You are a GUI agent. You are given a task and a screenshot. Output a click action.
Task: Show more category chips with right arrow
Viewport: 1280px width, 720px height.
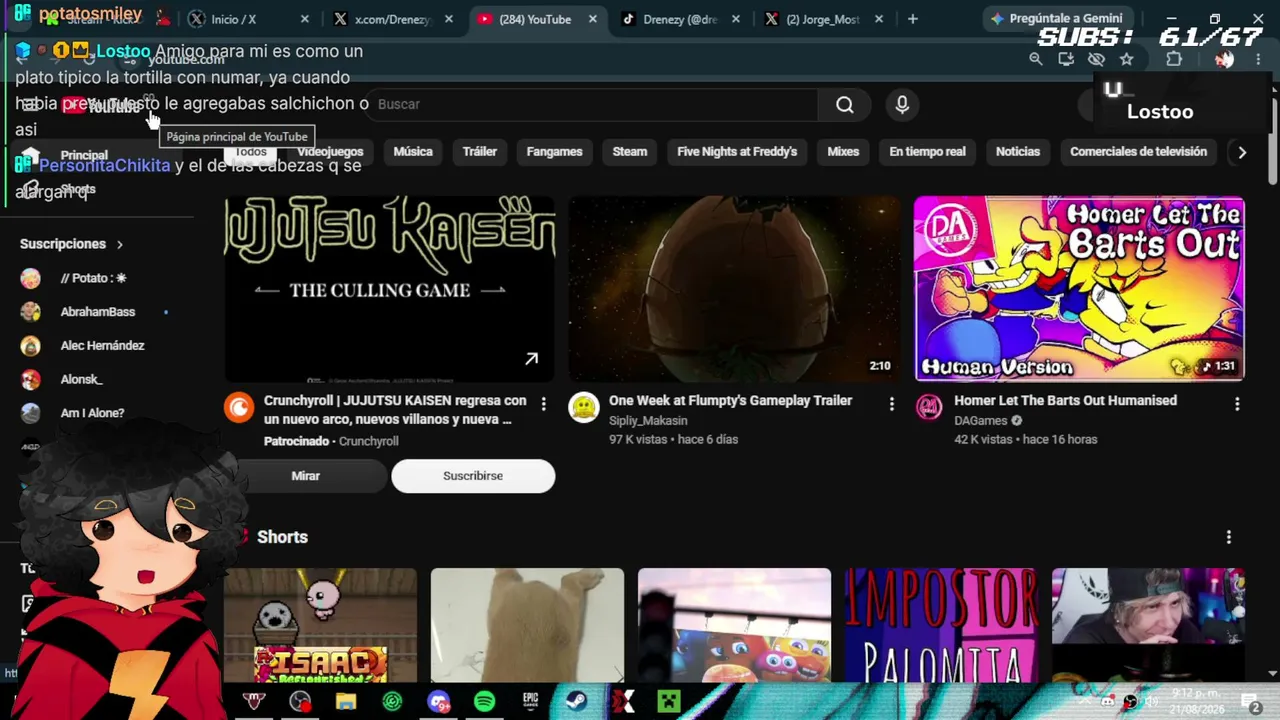tap(1242, 152)
